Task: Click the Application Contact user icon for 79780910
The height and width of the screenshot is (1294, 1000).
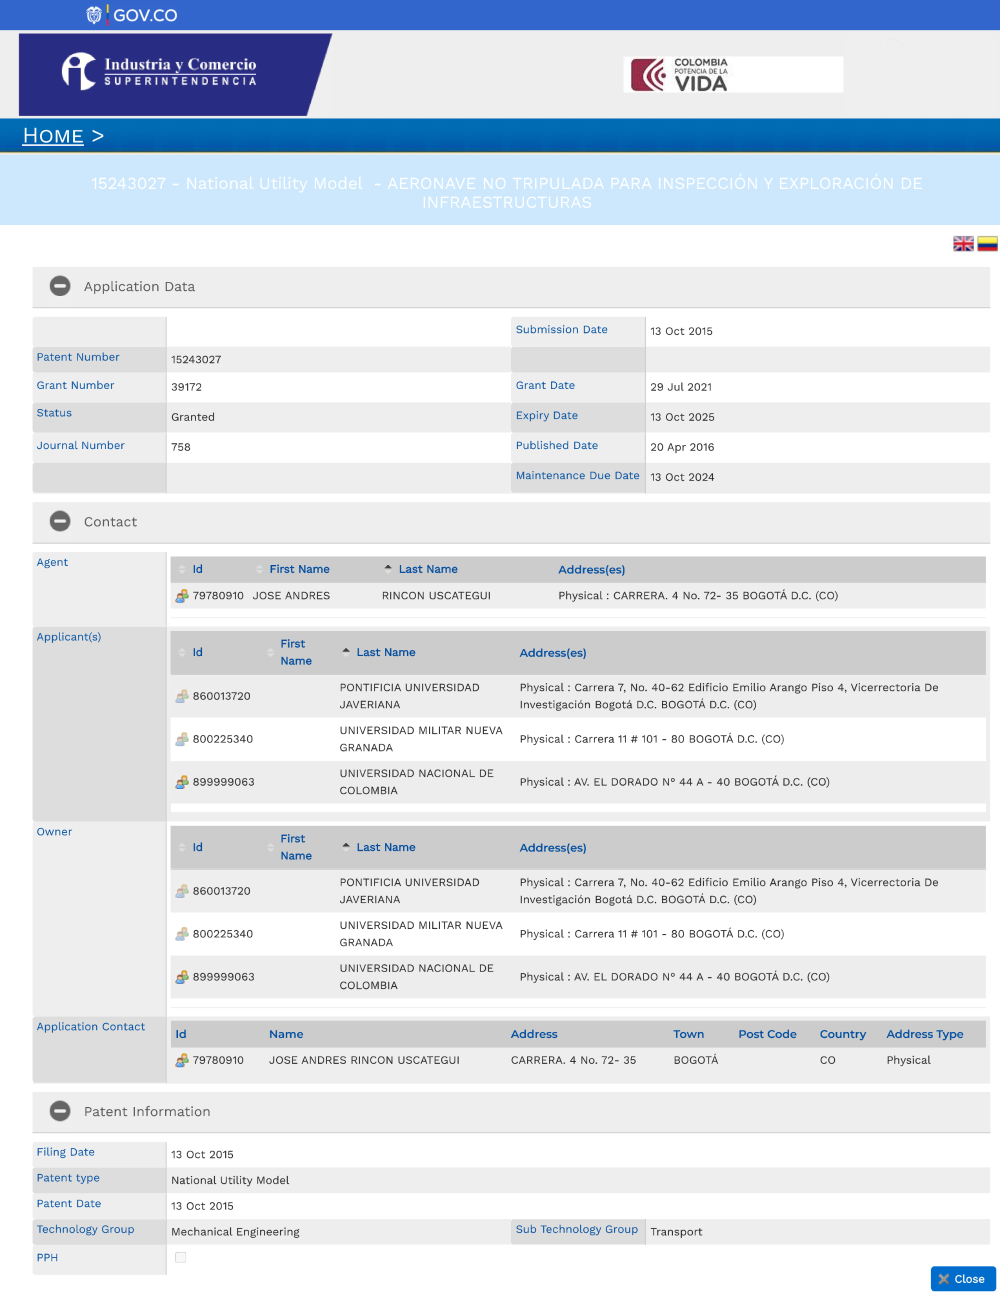Action: pos(181,1061)
